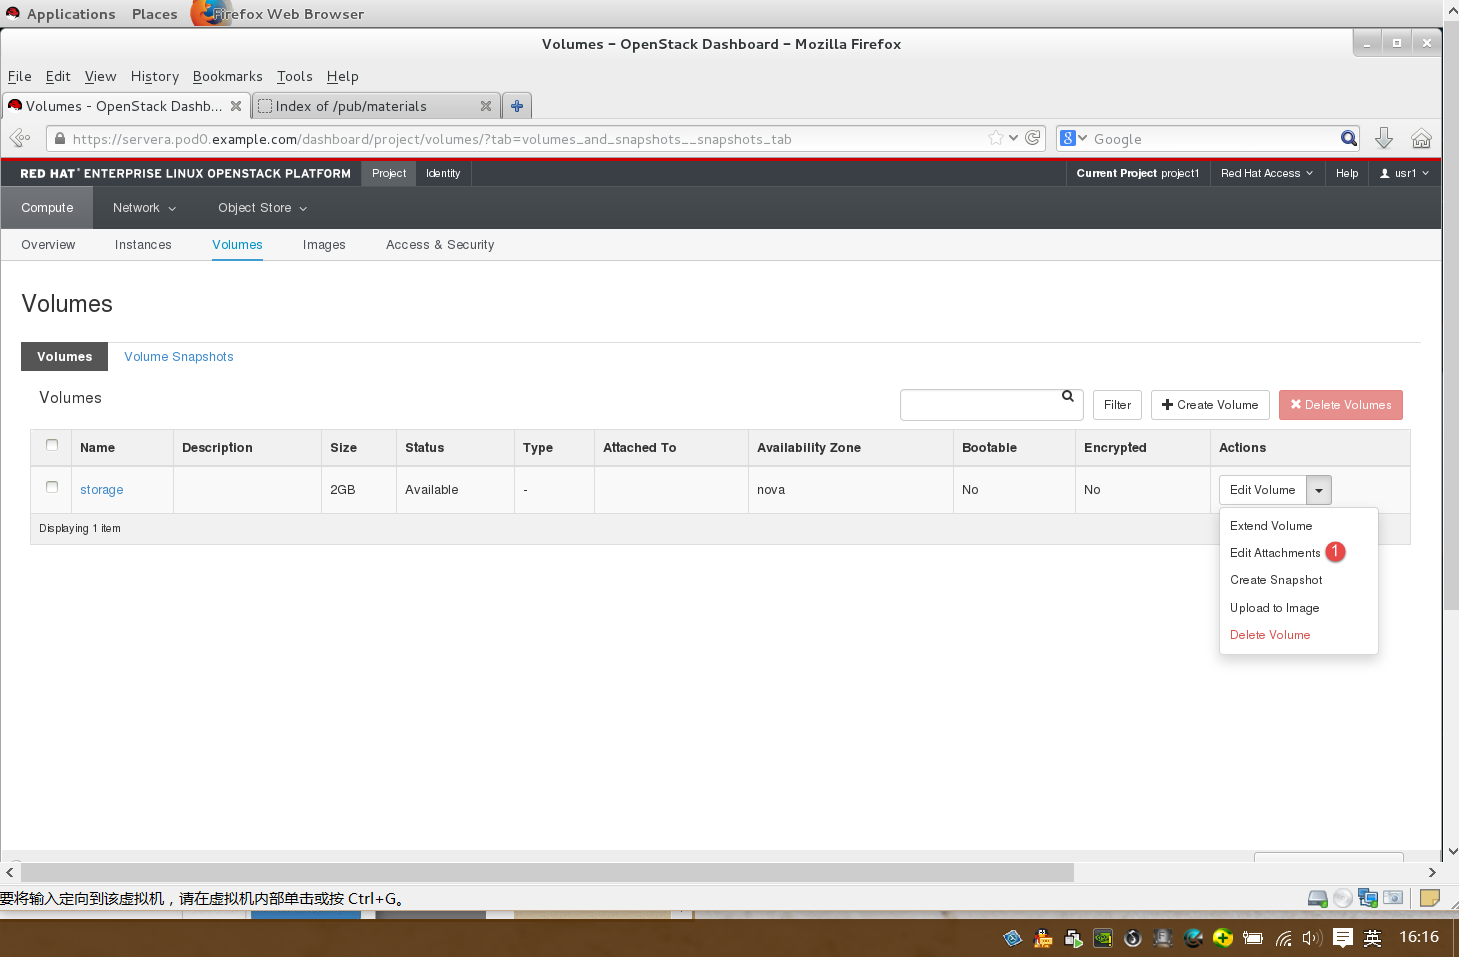Viewport: 1459px width, 957px height.
Task: Open a new tab with plus icon
Action: [517, 106]
